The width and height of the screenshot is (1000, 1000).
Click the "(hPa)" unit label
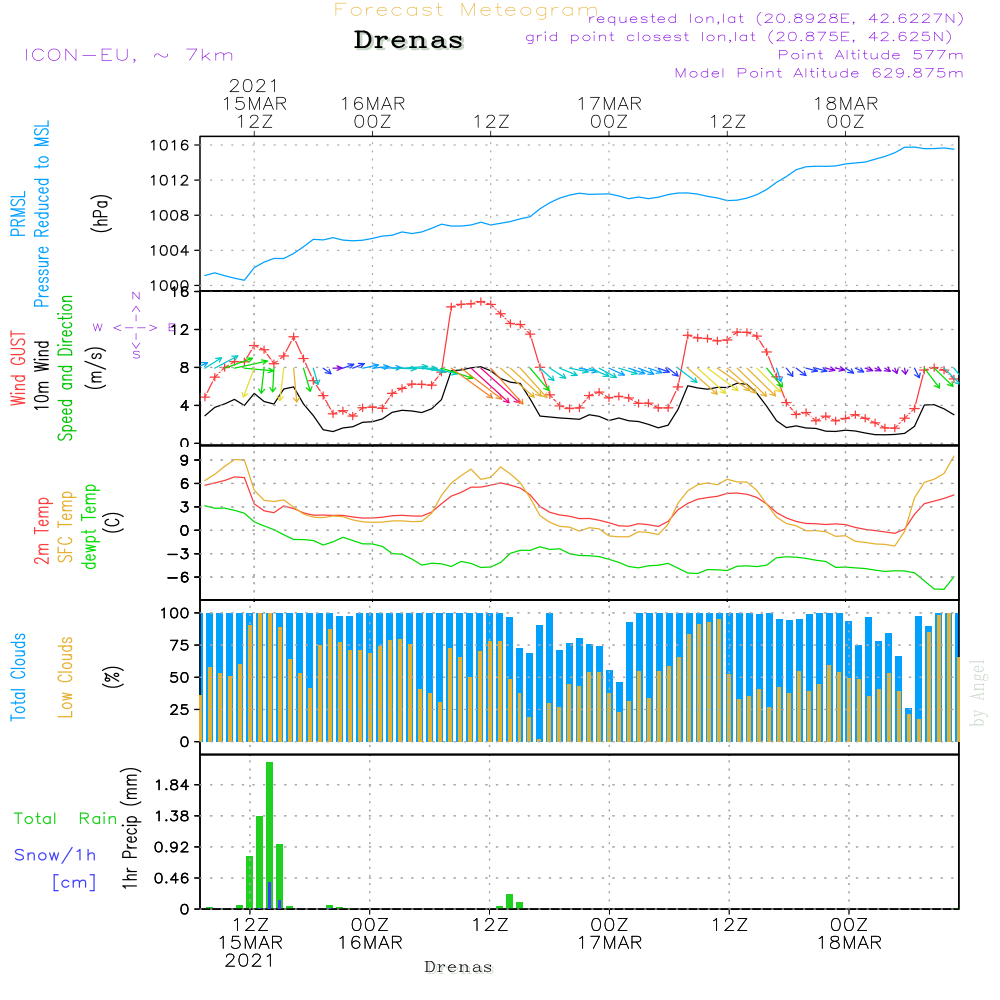coord(101,214)
